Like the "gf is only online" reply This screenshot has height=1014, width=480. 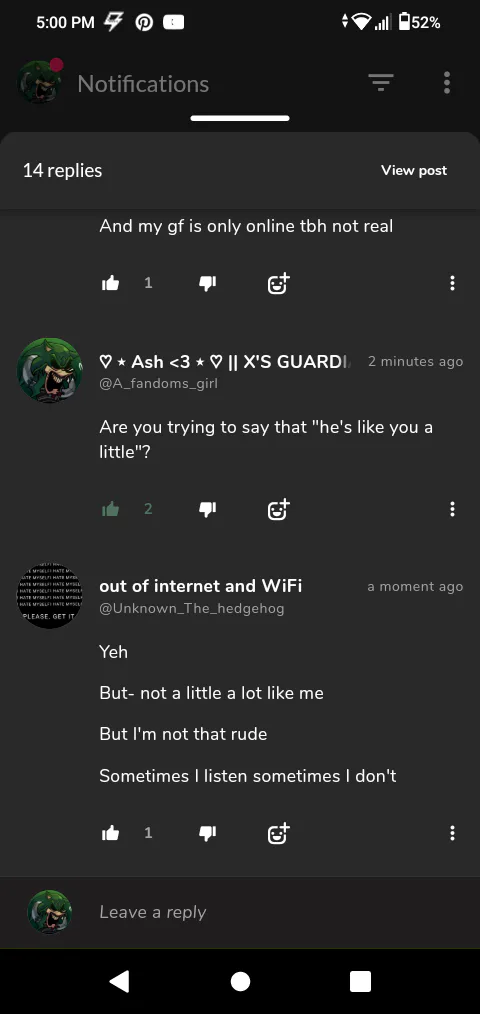pos(111,283)
